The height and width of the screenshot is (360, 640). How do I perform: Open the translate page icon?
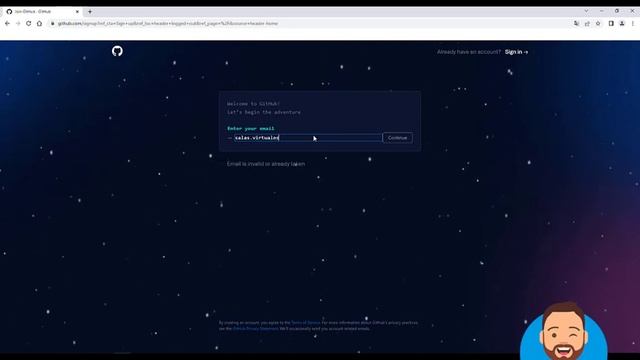click(x=576, y=24)
